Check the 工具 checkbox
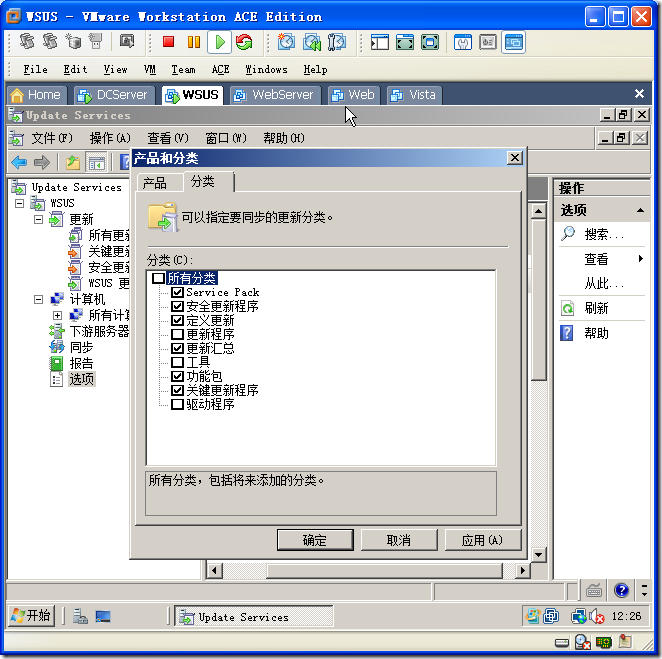The width and height of the screenshot is (662, 659). [x=177, y=362]
